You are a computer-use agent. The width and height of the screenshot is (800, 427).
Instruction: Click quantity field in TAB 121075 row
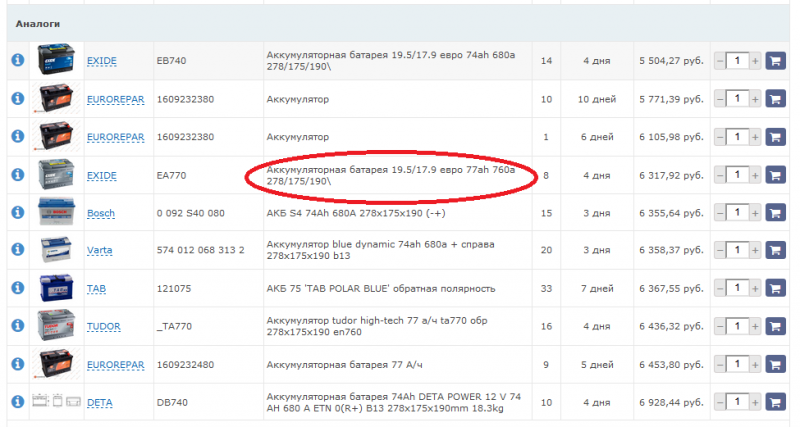737,288
